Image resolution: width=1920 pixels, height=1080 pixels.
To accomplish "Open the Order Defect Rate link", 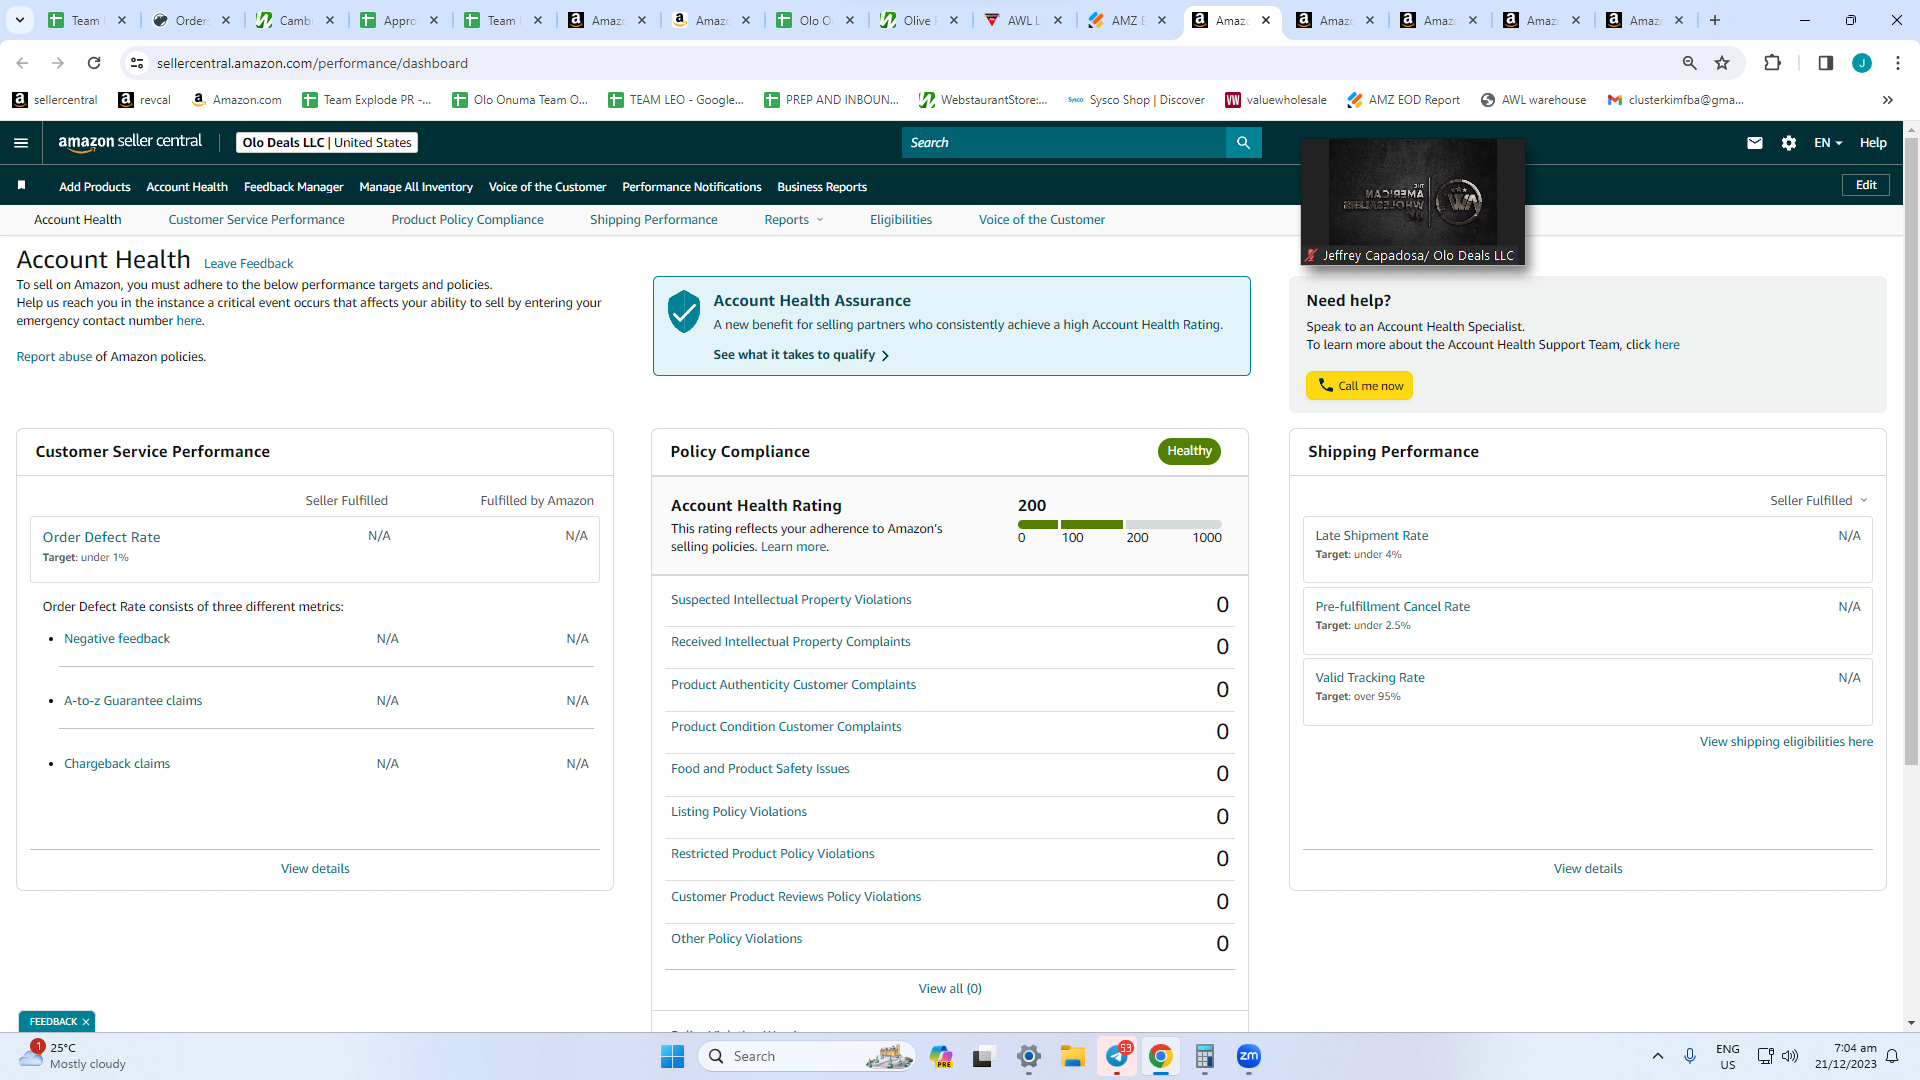I will coord(101,537).
